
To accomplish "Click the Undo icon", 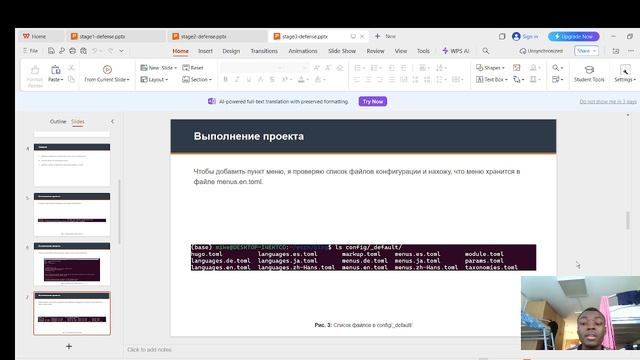I will (x=95, y=51).
